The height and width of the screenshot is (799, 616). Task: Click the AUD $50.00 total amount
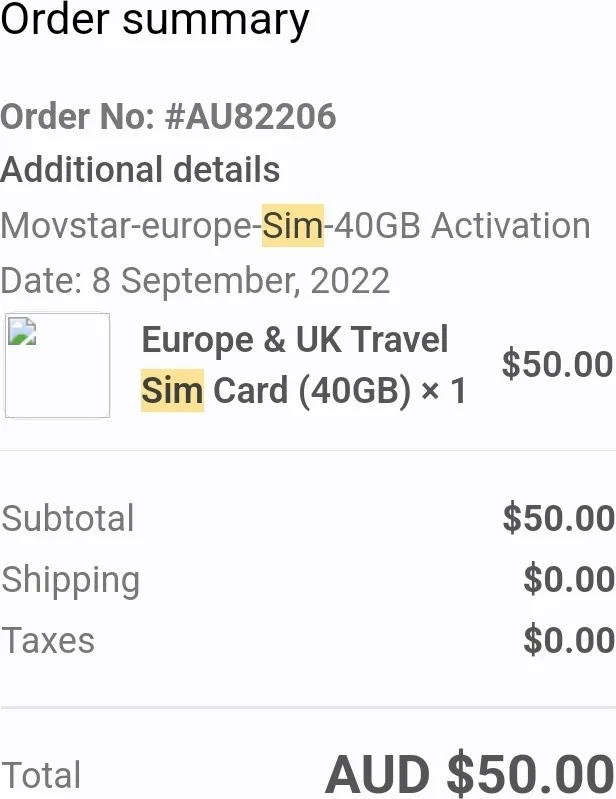469,774
